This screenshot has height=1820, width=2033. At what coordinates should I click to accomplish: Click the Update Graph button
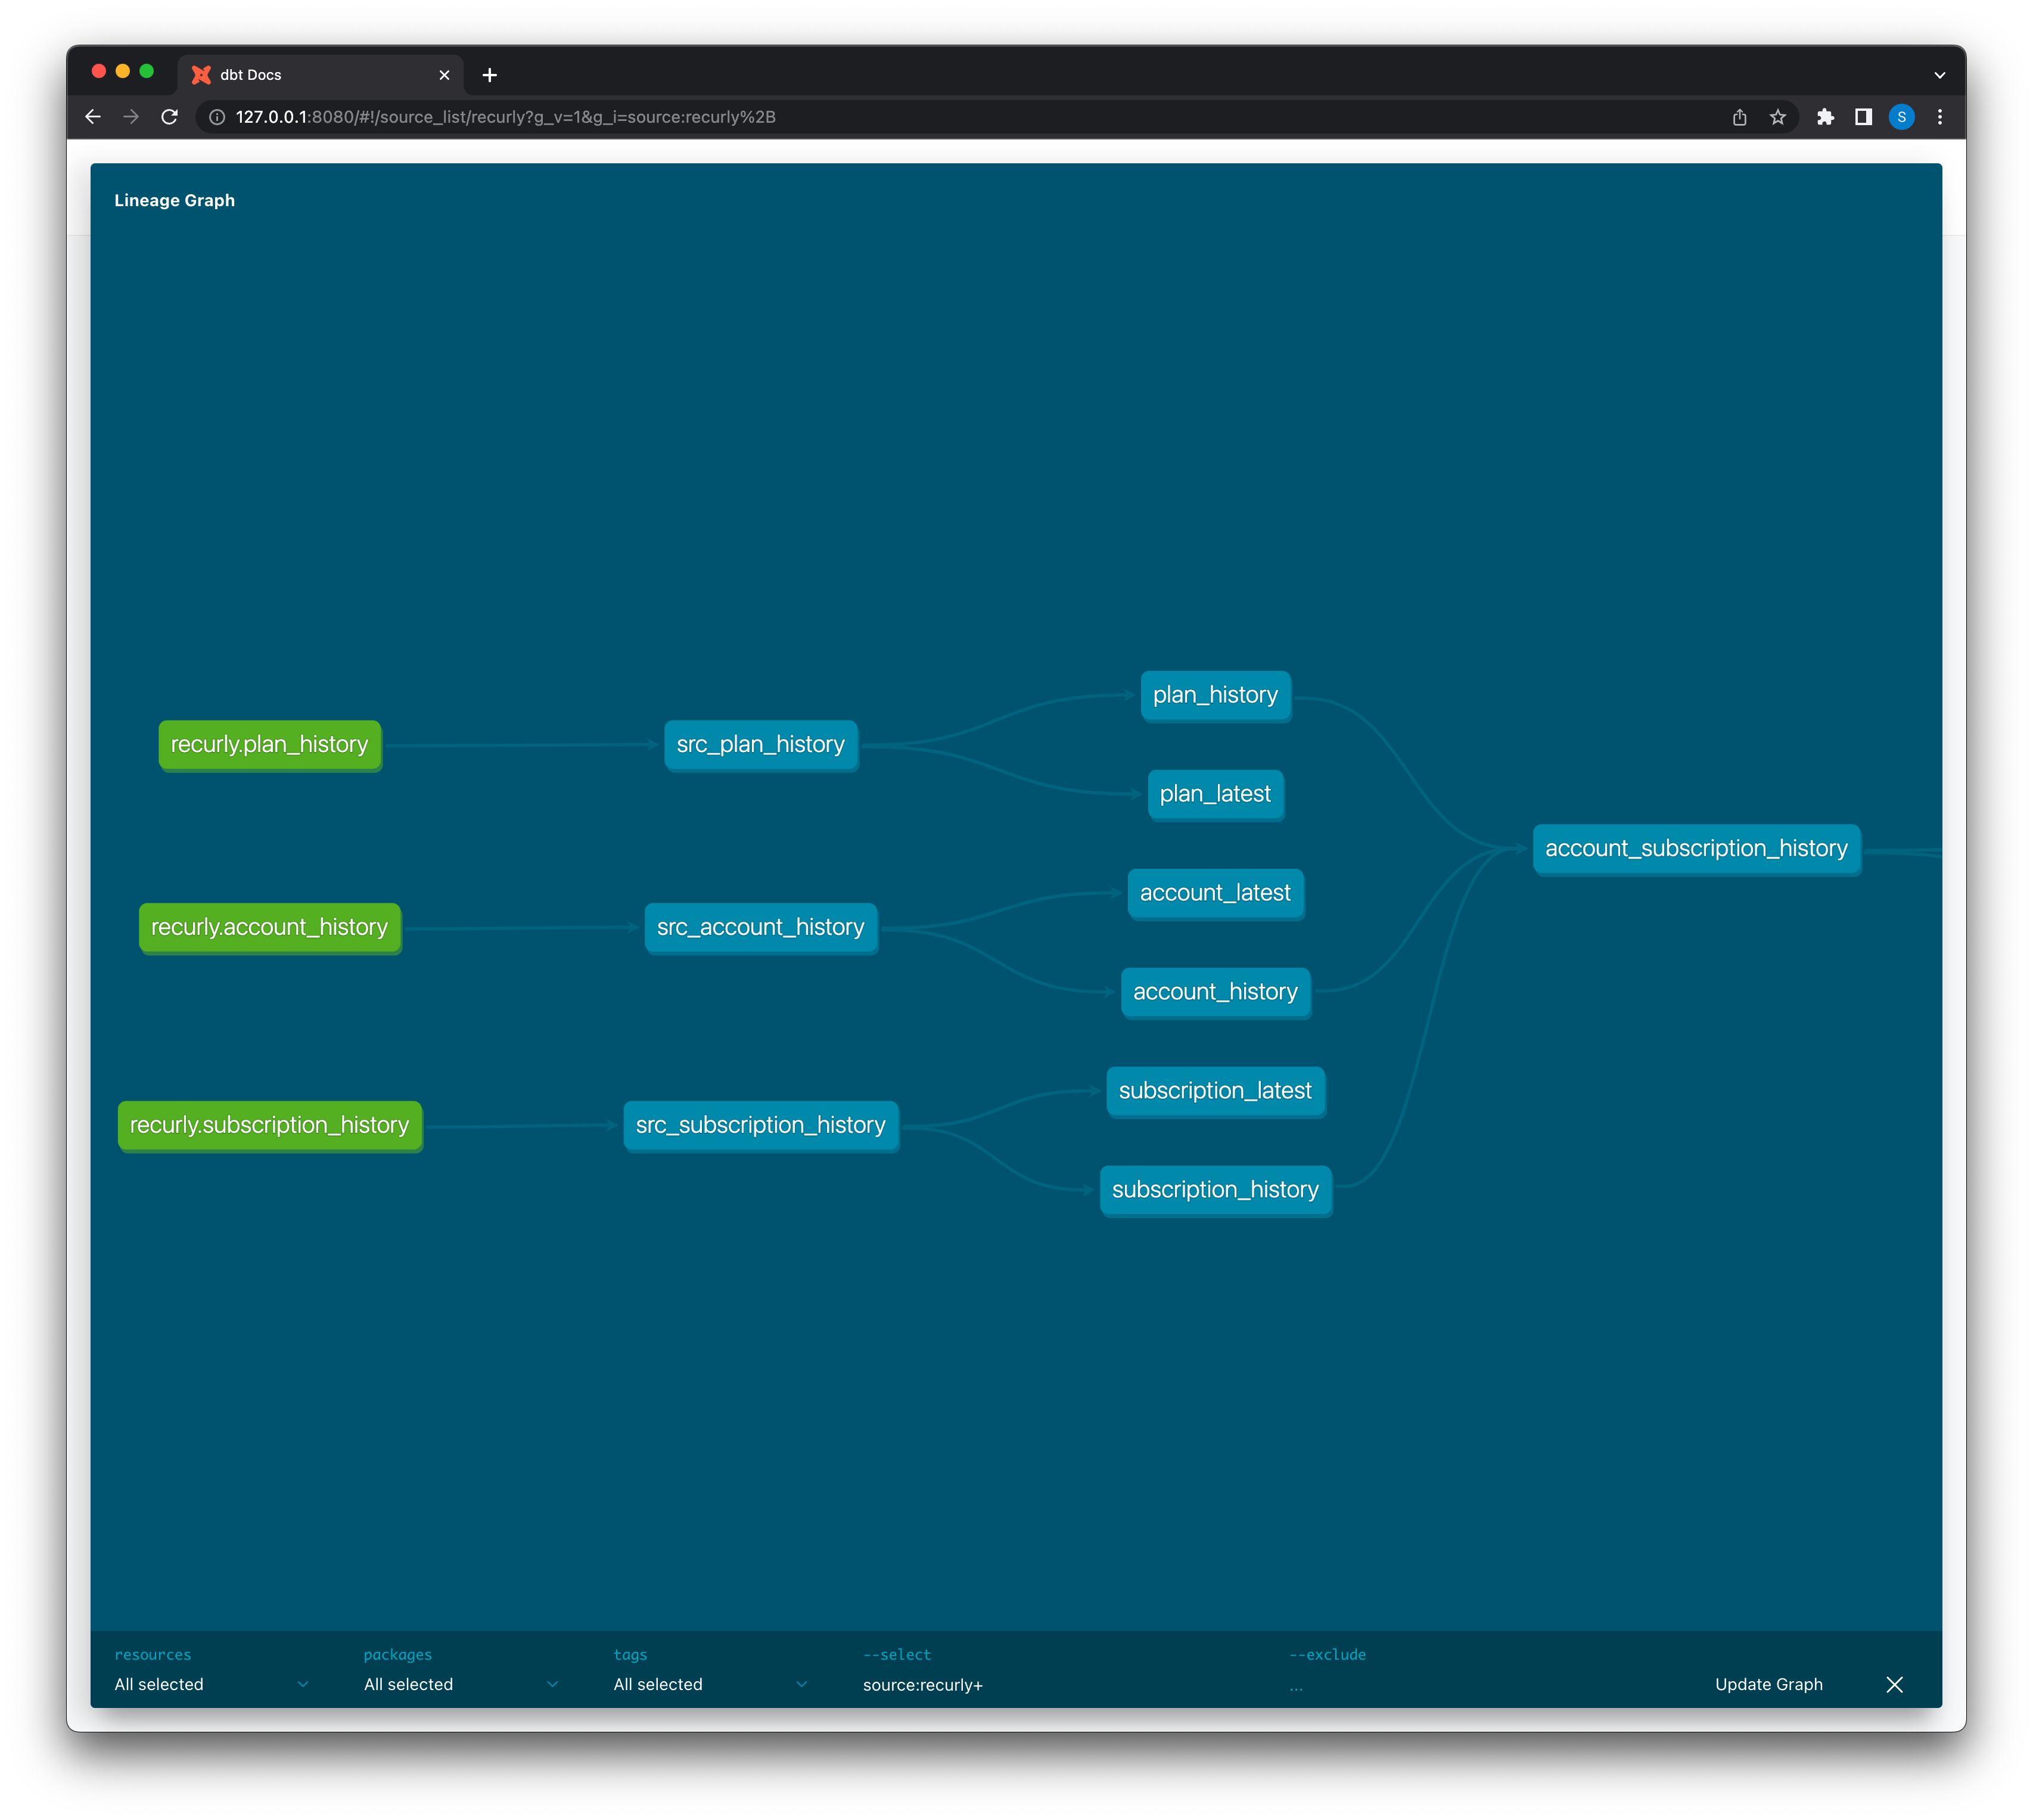click(1768, 1685)
